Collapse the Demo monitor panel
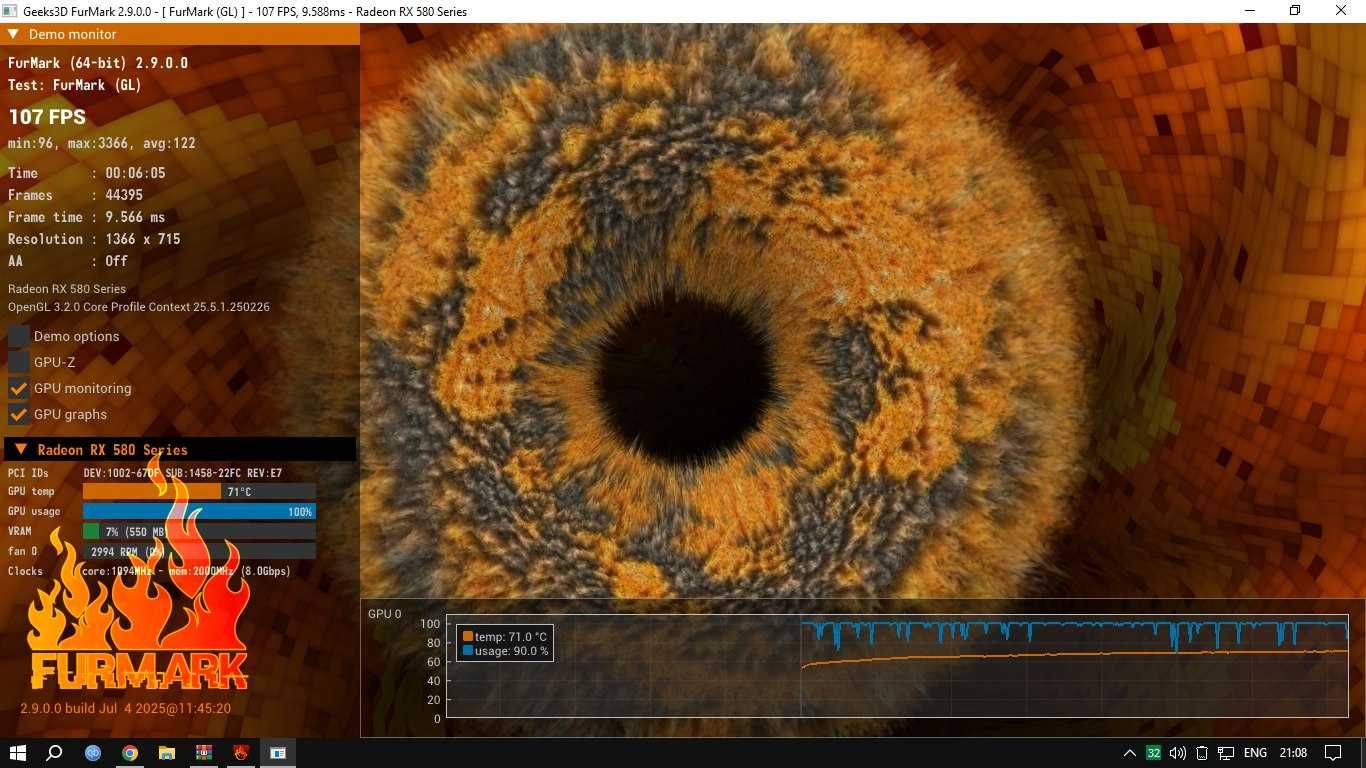The width and height of the screenshot is (1366, 768). point(13,34)
